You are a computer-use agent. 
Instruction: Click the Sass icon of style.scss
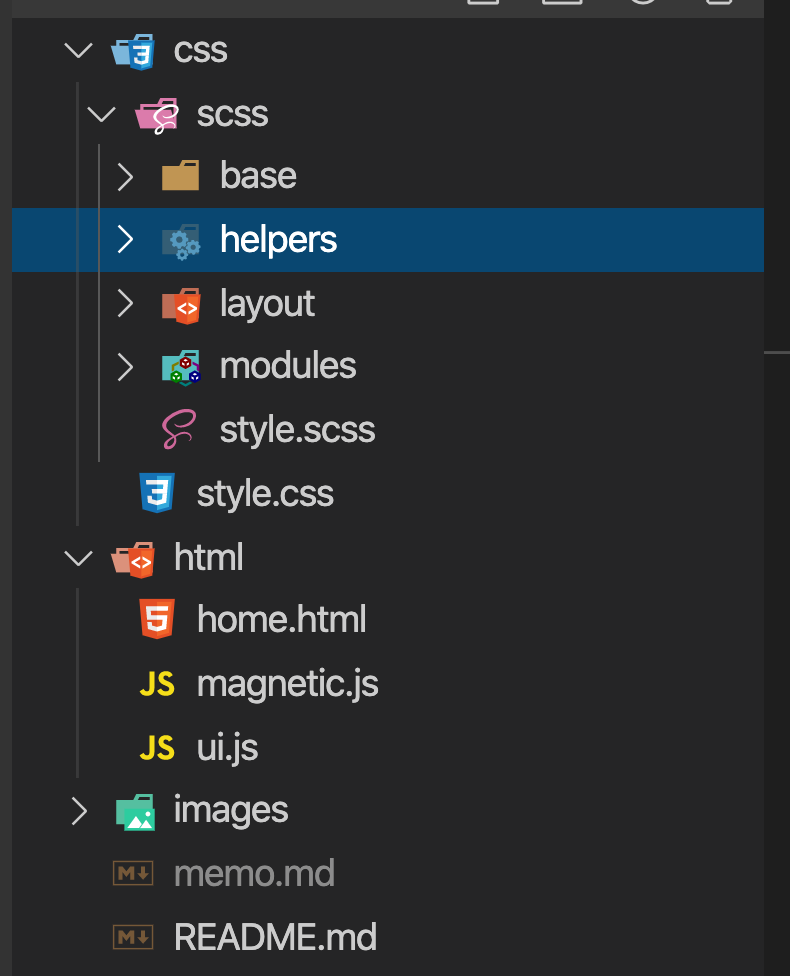click(x=179, y=429)
